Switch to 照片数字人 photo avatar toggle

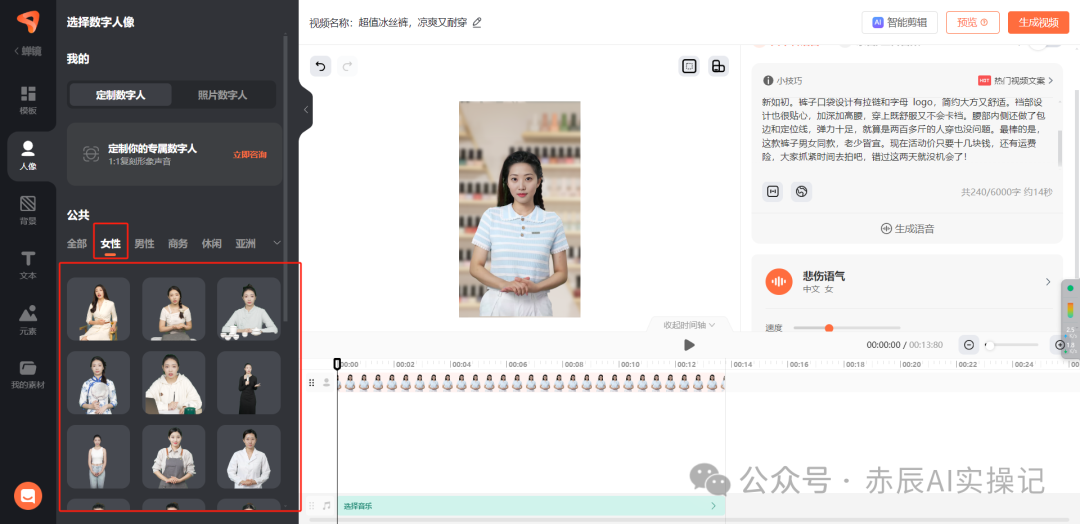tap(222, 95)
